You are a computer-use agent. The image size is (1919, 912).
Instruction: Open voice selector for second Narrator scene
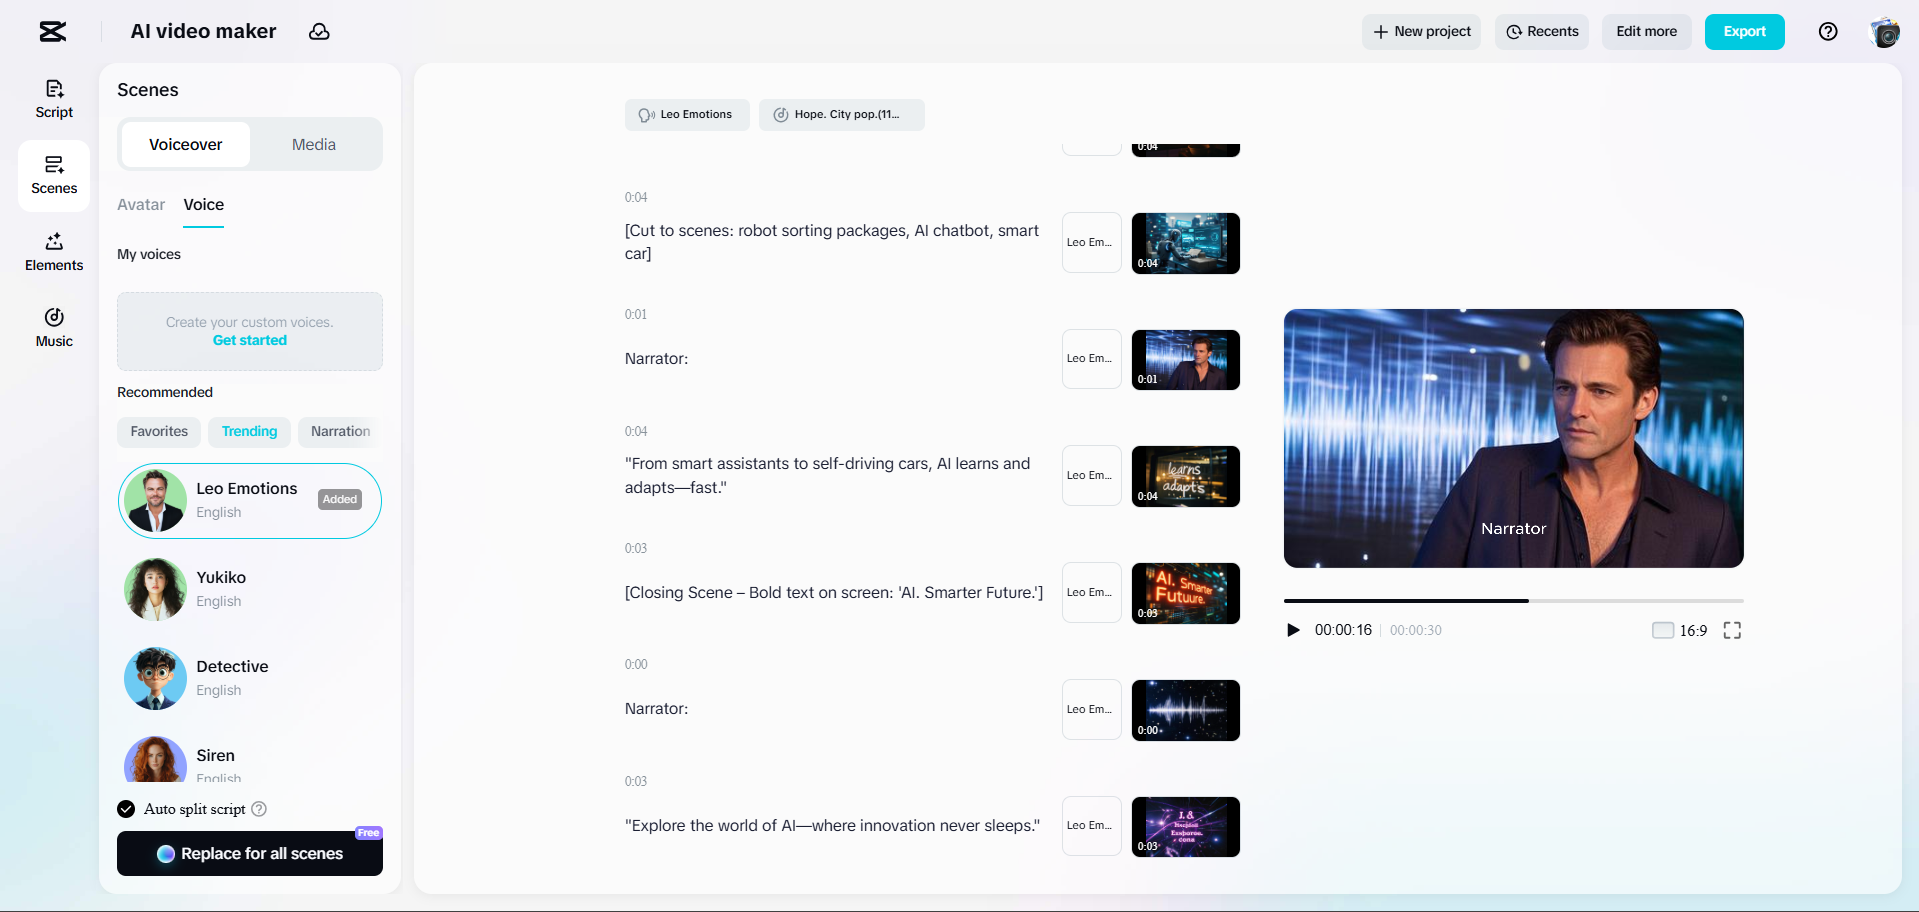pyautogui.click(x=1092, y=710)
